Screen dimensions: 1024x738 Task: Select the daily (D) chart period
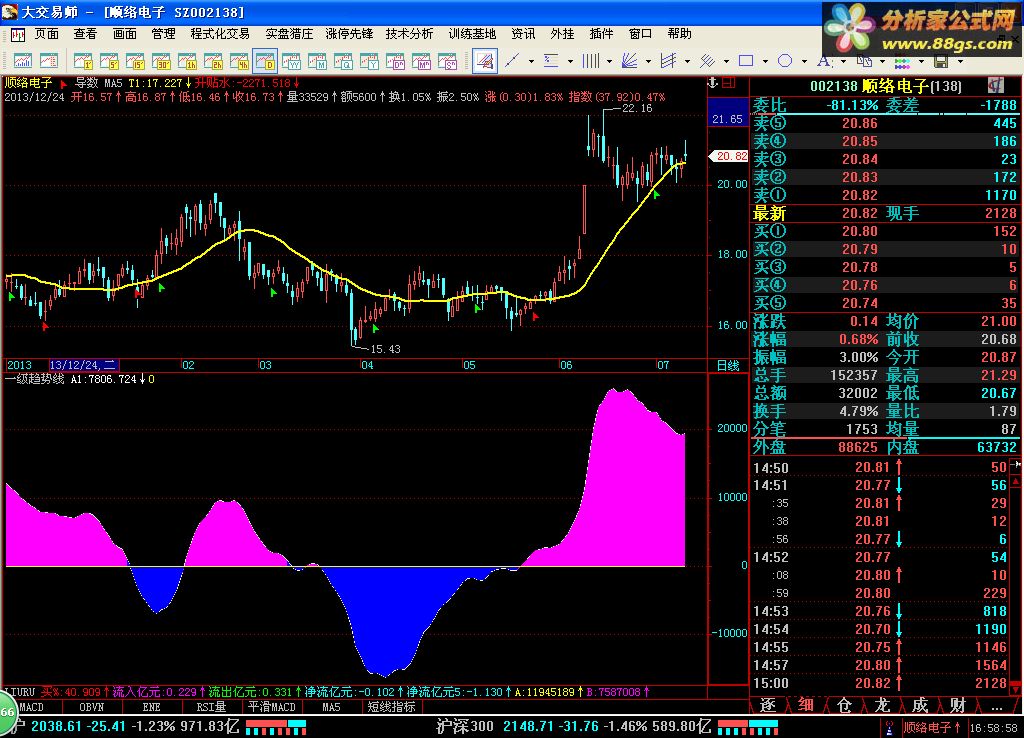click(266, 61)
